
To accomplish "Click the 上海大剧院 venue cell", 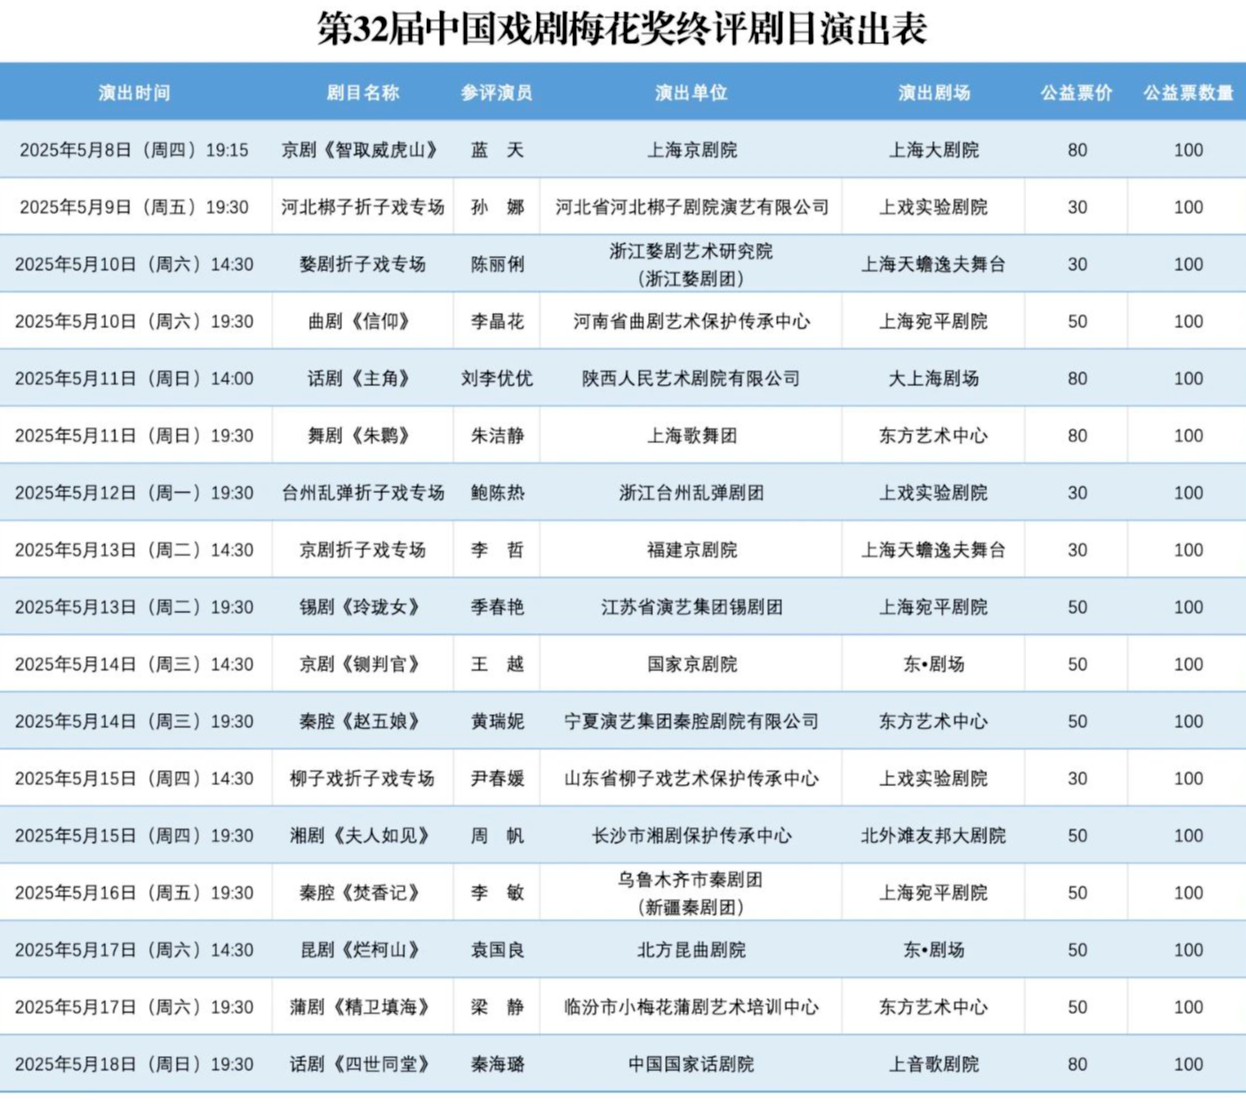I will (933, 150).
